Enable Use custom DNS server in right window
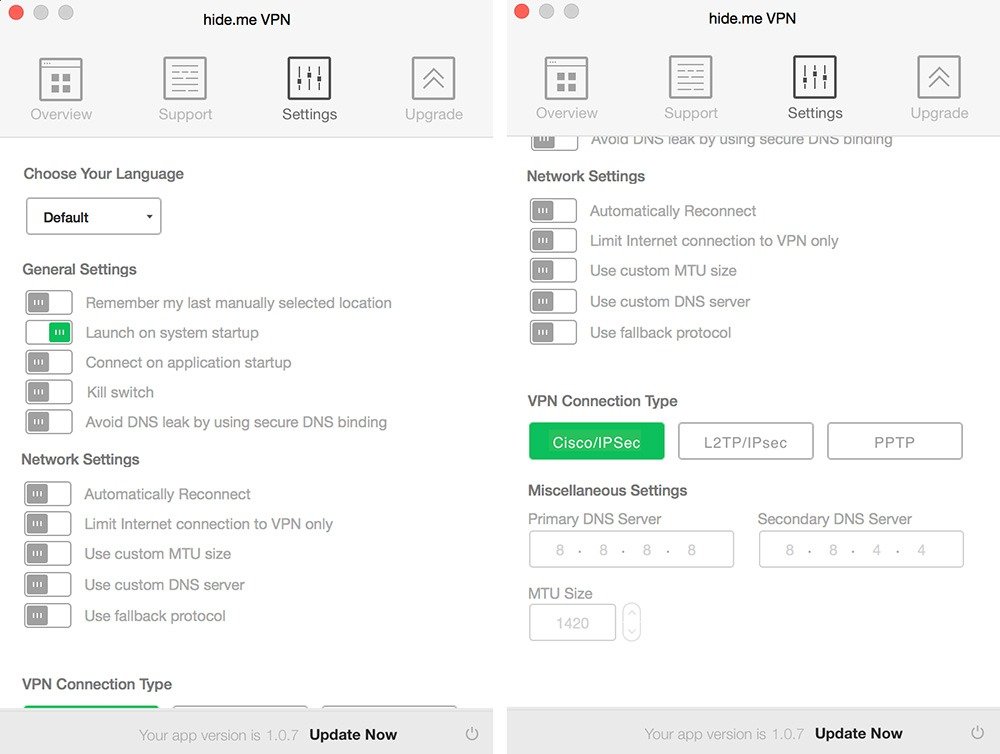Screen dimensions: 1000x754 click(x=554, y=301)
